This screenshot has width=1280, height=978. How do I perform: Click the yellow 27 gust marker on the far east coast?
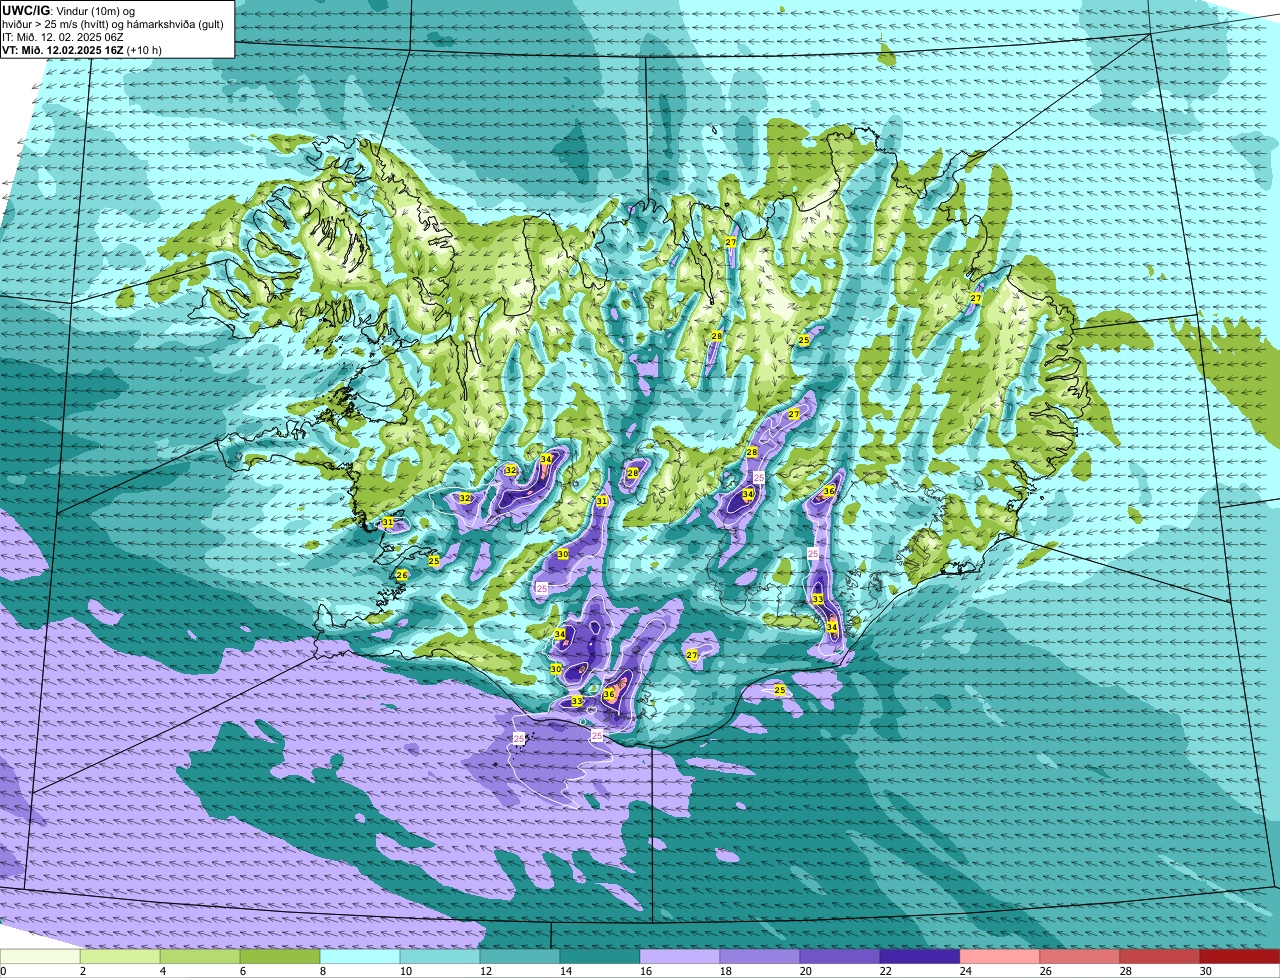[x=976, y=298]
